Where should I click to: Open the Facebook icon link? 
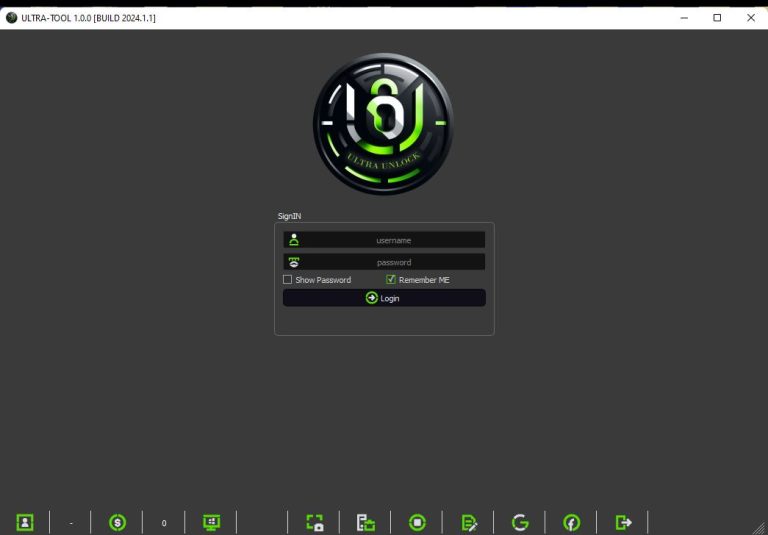pyautogui.click(x=571, y=522)
